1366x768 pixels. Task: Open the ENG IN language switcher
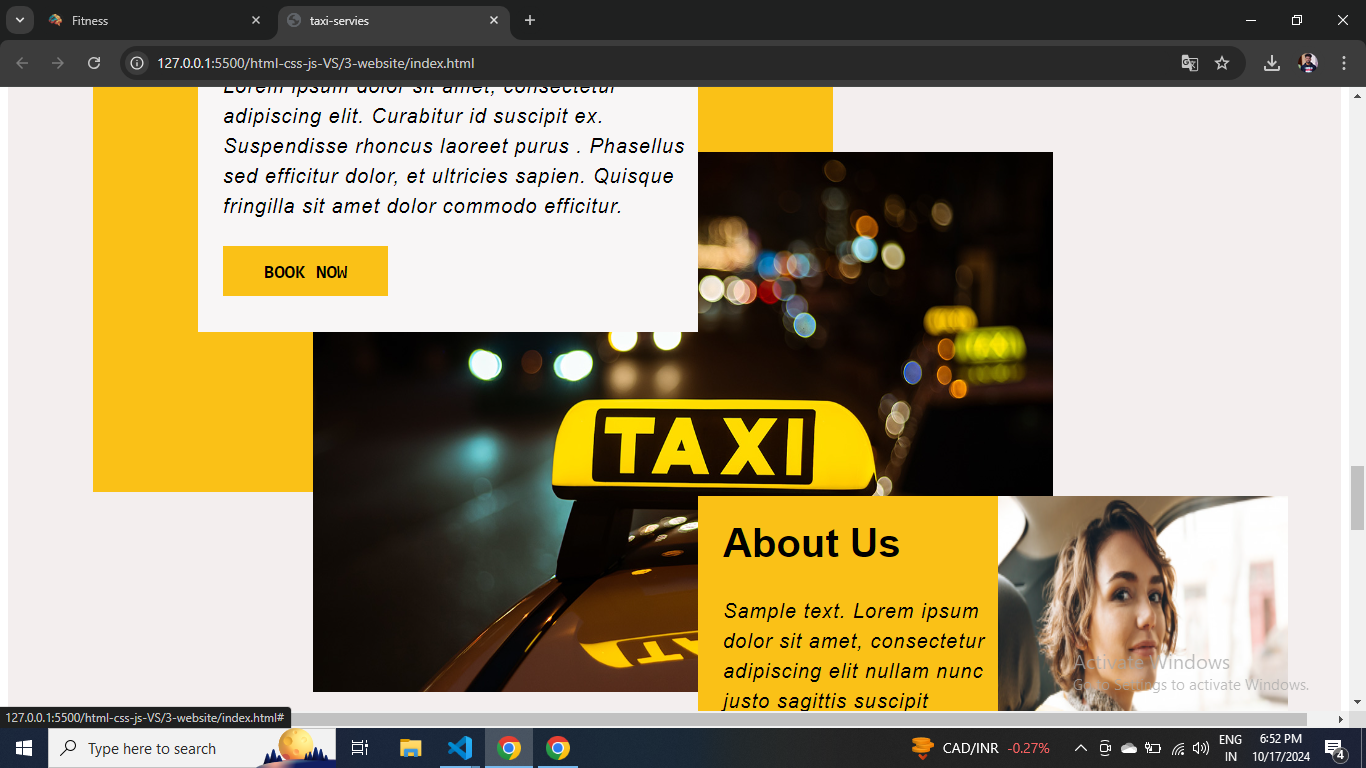point(1231,748)
